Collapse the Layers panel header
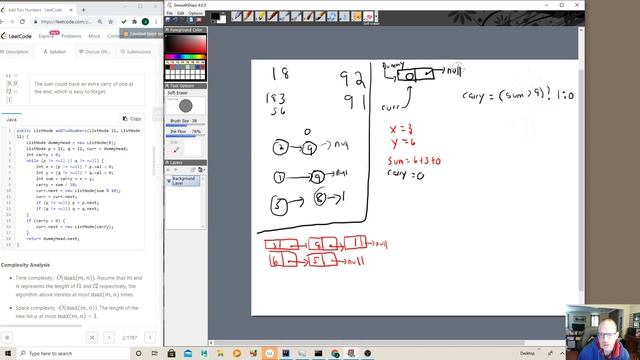This screenshot has width=640, height=360. (186, 162)
